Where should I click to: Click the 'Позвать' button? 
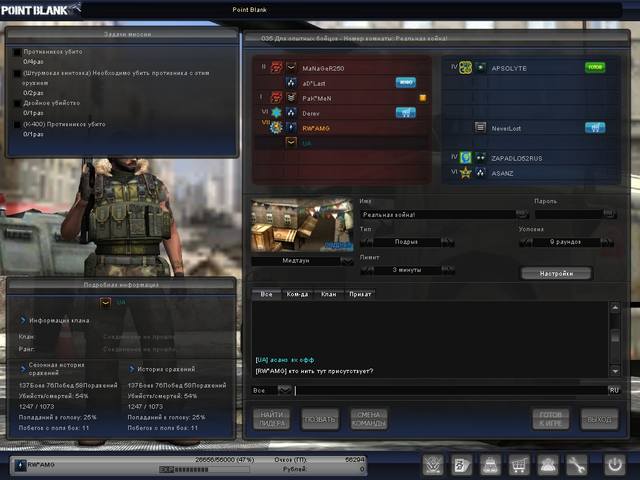tap(320, 419)
